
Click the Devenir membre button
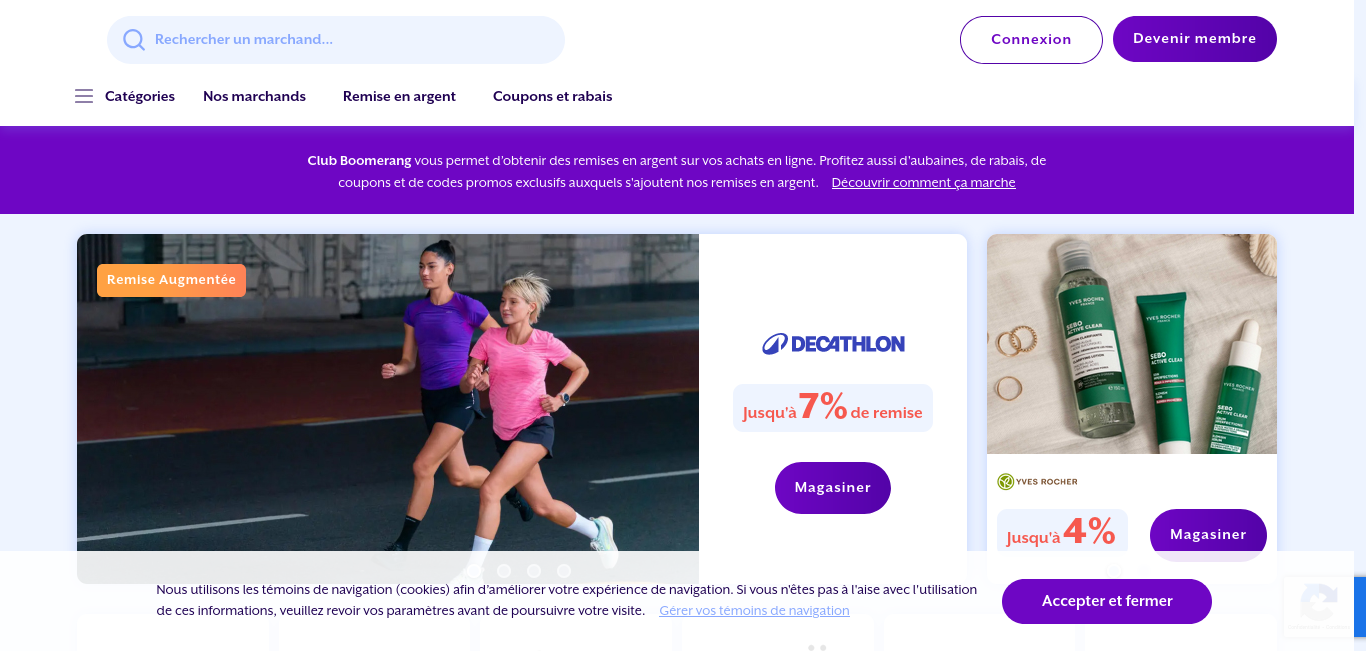[x=1195, y=39]
